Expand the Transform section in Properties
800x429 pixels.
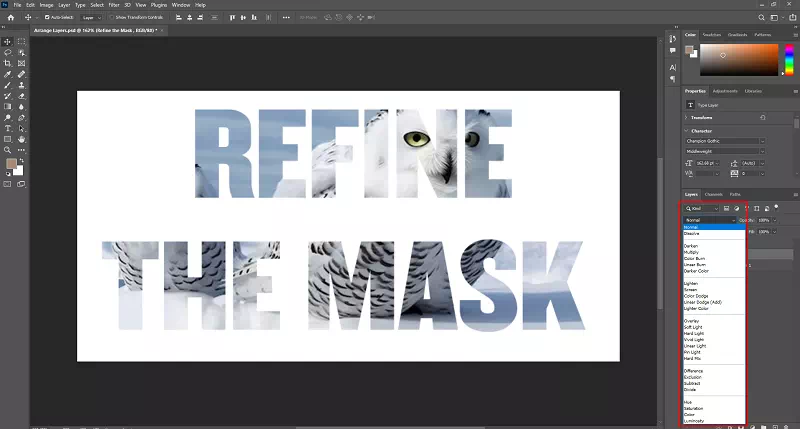pos(686,117)
